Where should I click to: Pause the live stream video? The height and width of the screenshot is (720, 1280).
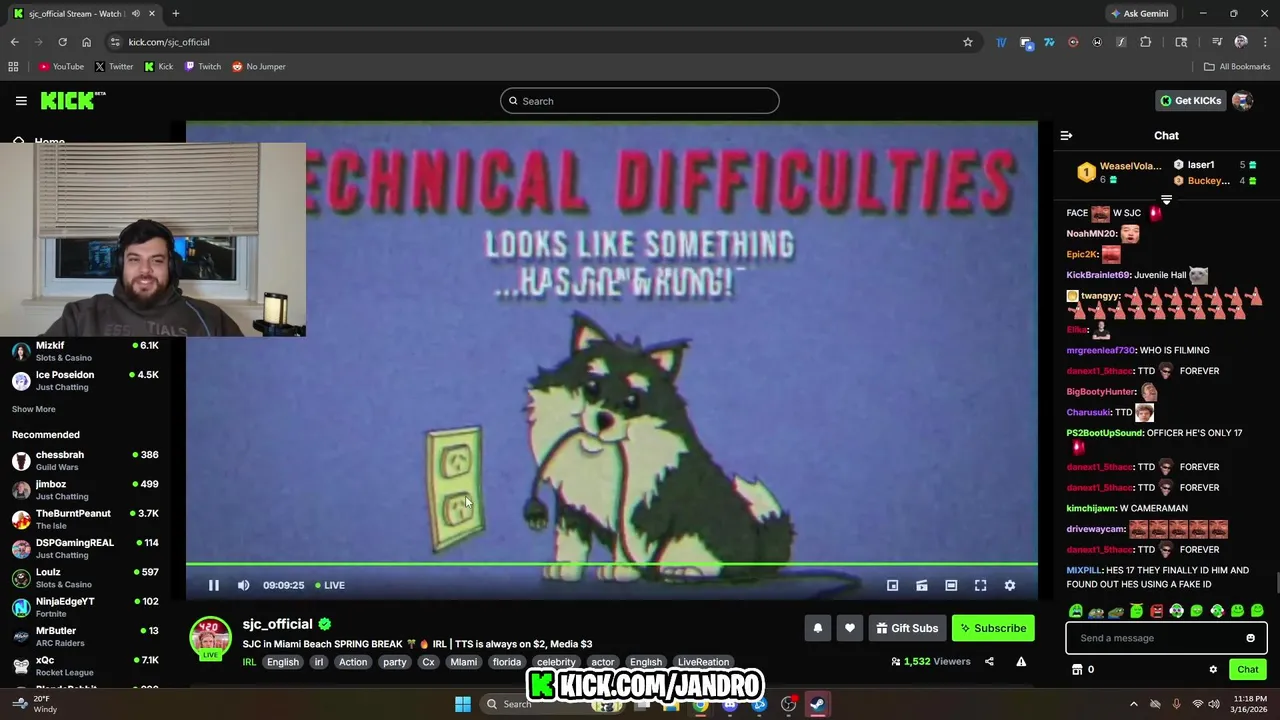213,585
